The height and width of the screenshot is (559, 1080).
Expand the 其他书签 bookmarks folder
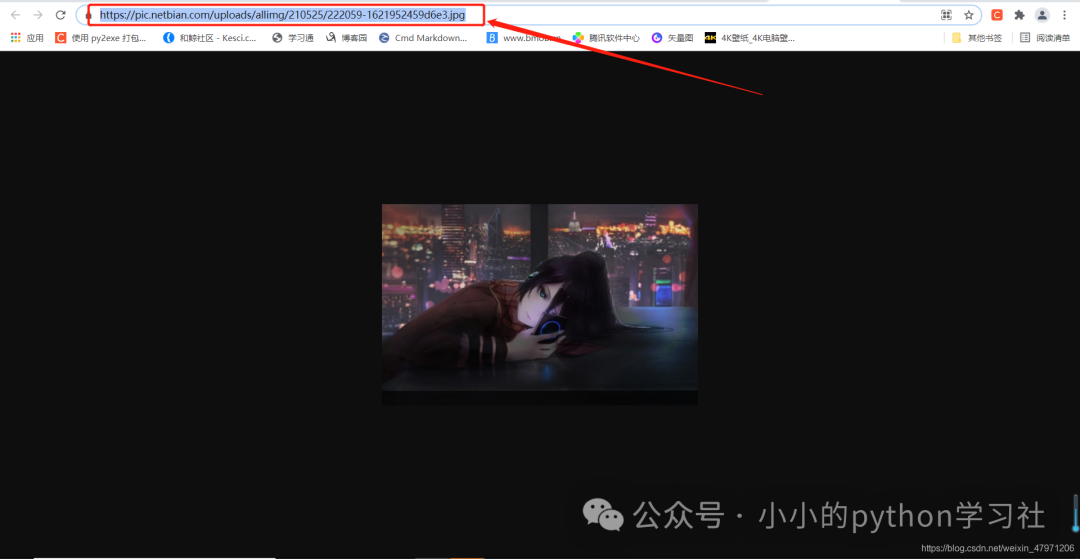(x=977, y=38)
